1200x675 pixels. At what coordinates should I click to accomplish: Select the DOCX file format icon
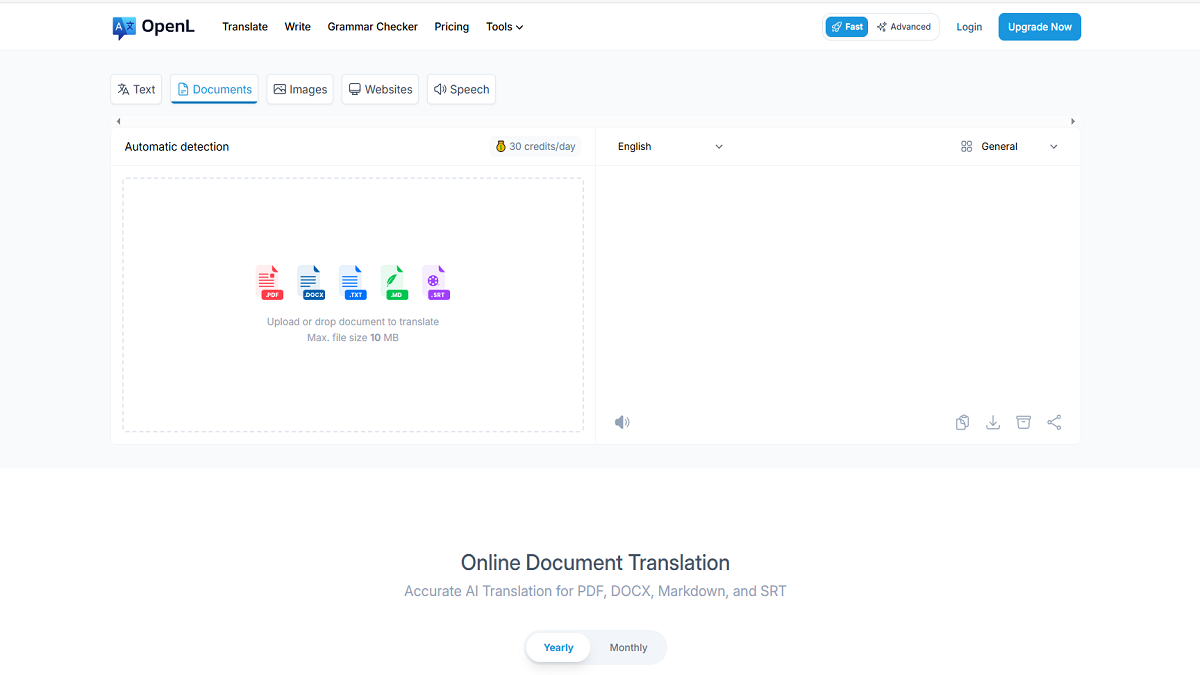311,282
